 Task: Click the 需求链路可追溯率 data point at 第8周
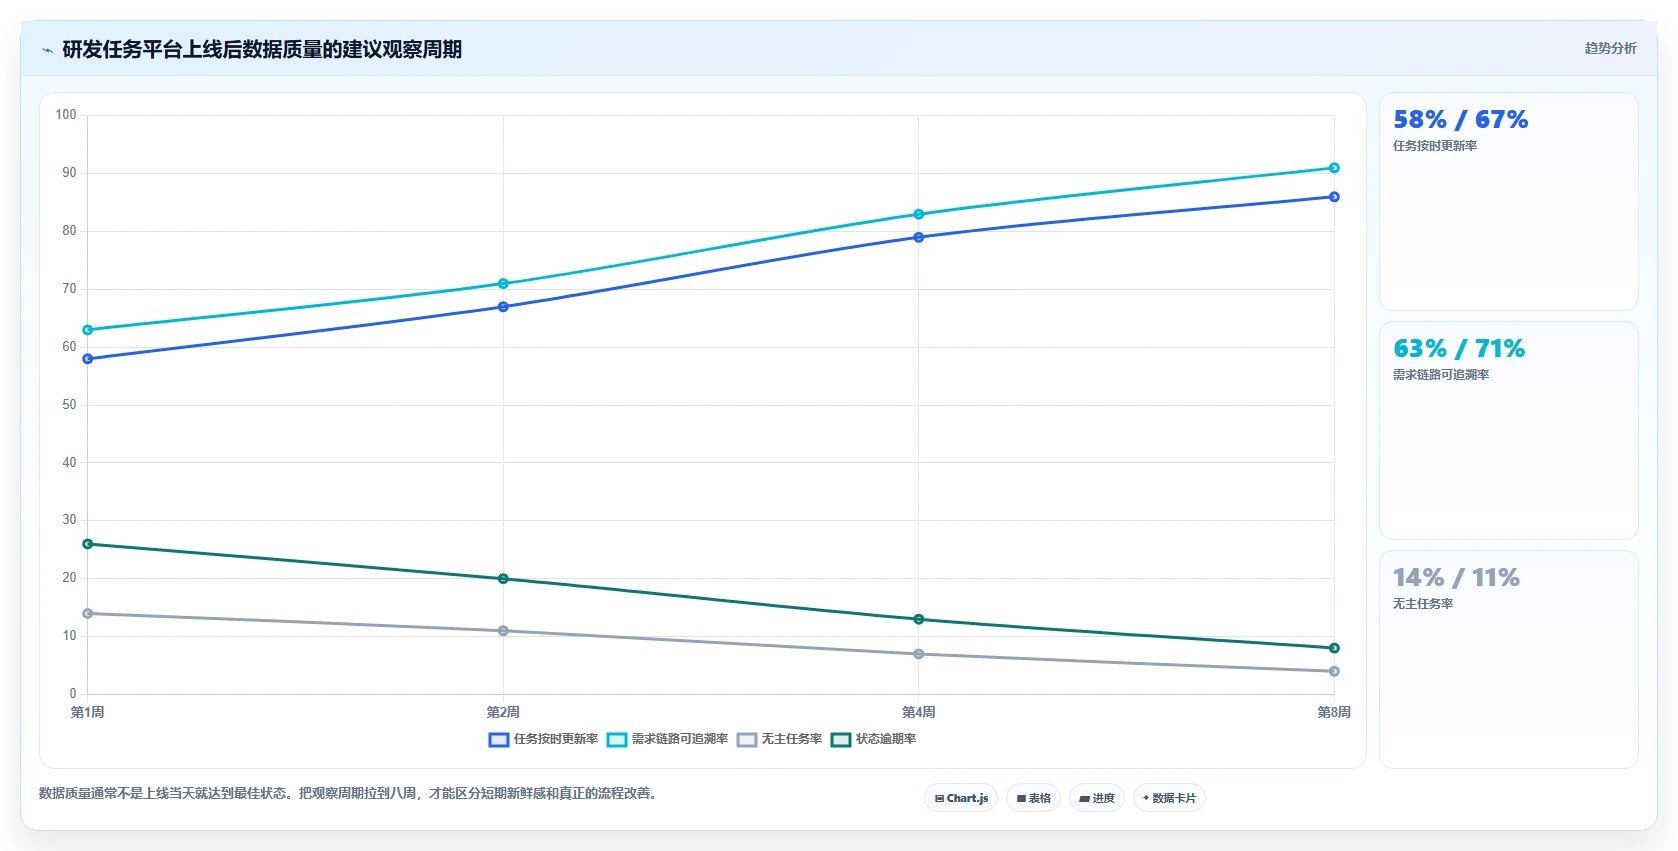click(x=1334, y=168)
